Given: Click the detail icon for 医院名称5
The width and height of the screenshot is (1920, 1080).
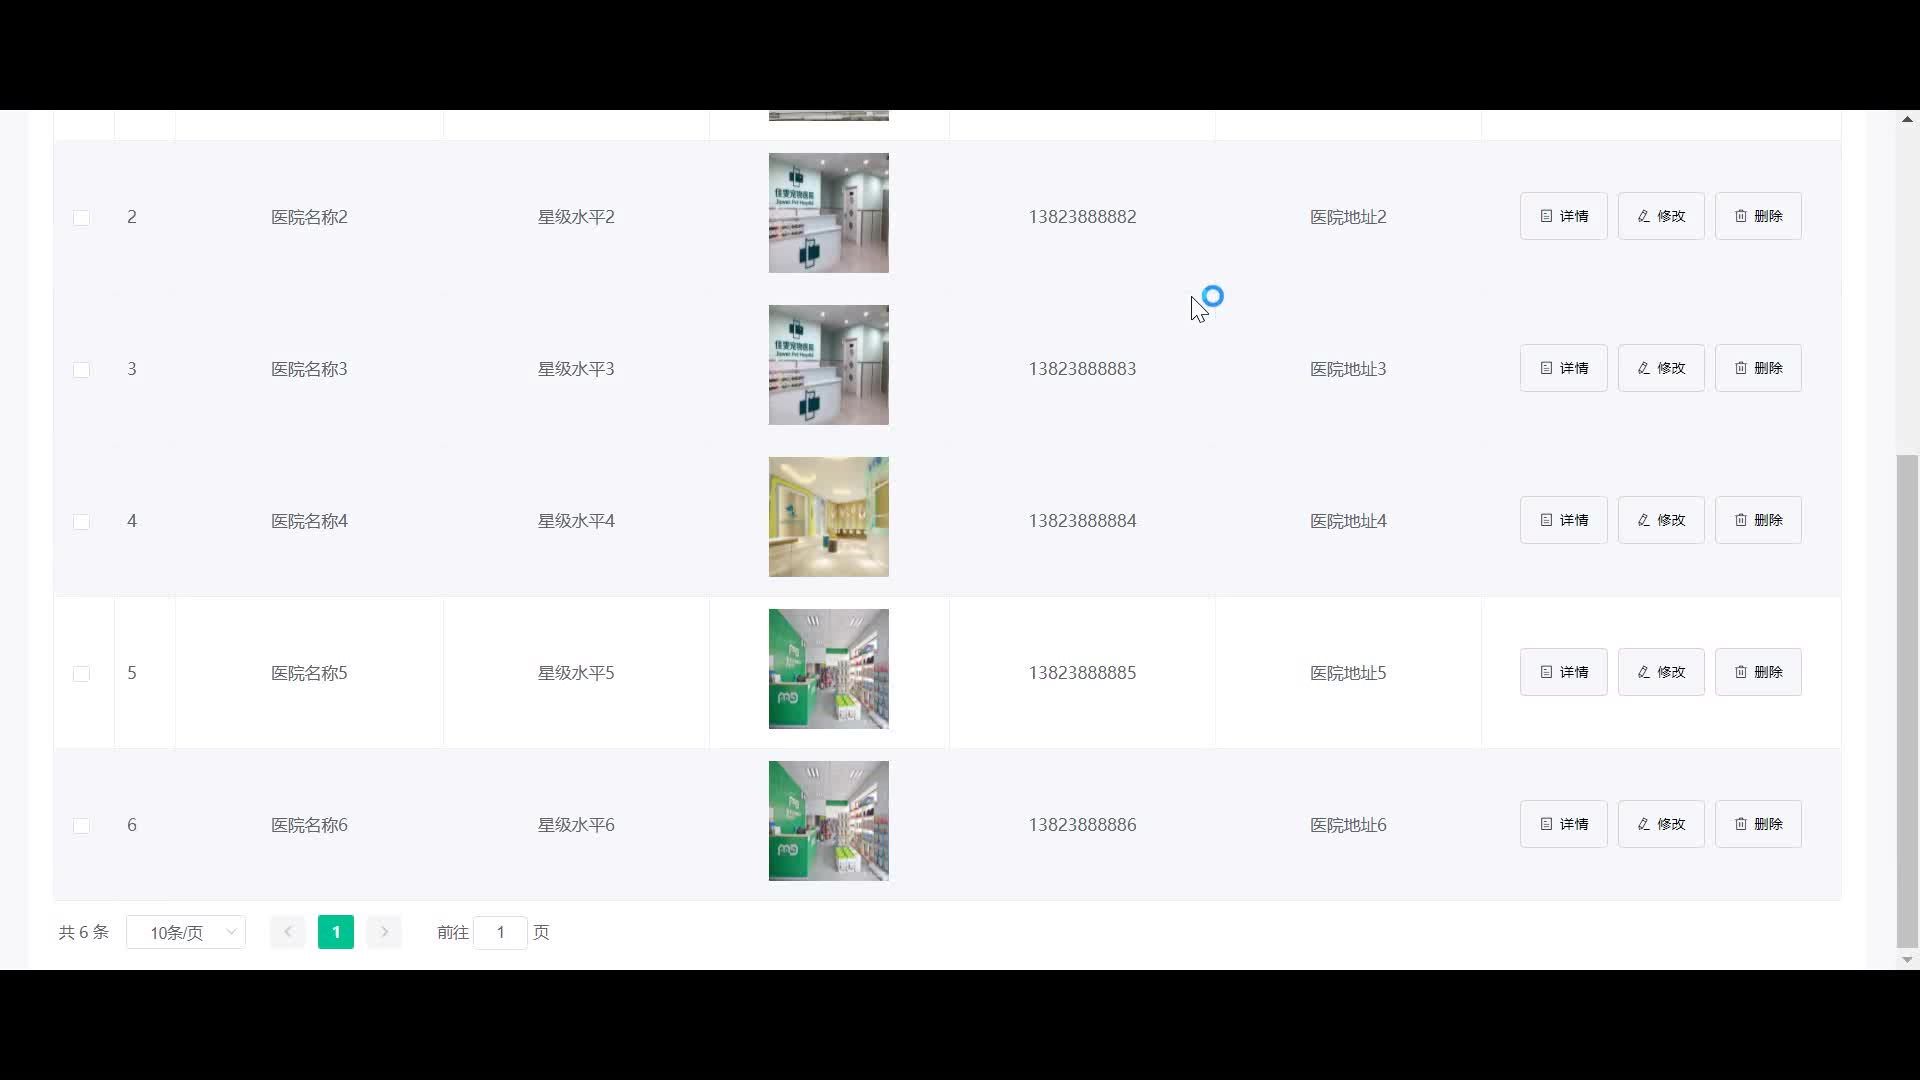Looking at the screenshot, I should tap(1546, 672).
